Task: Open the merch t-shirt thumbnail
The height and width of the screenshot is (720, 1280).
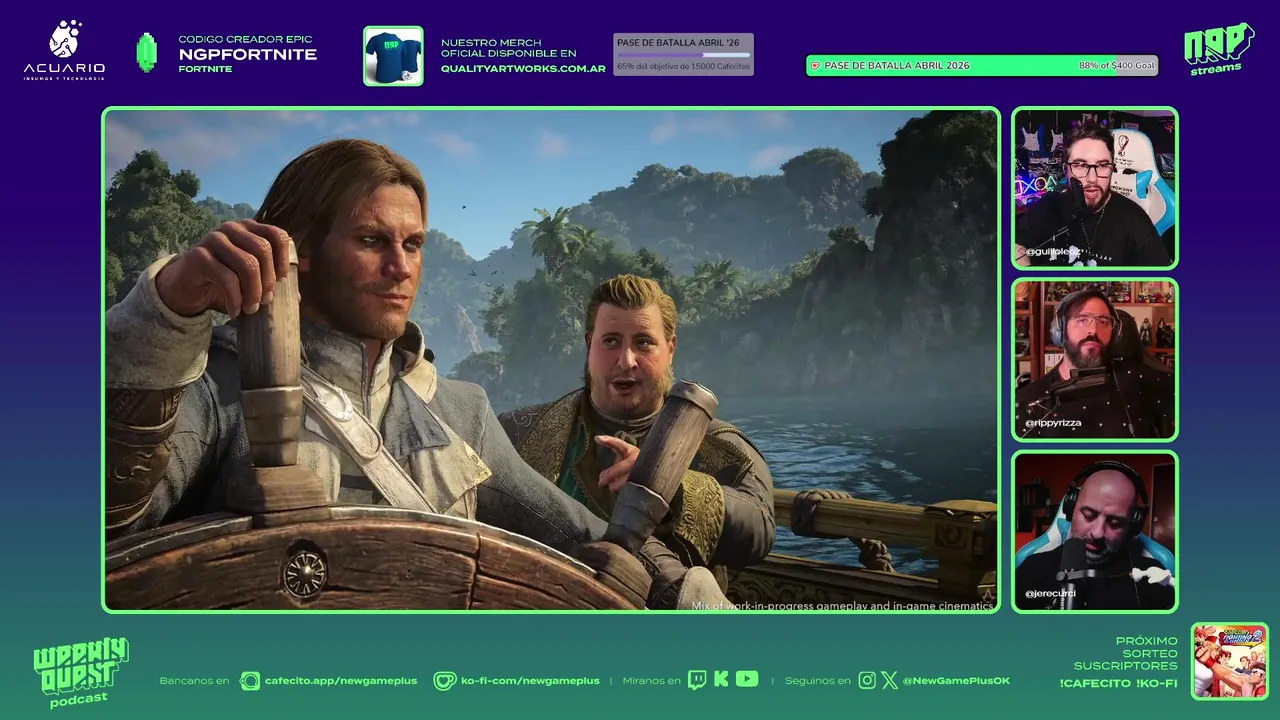Action: click(x=393, y=56)
